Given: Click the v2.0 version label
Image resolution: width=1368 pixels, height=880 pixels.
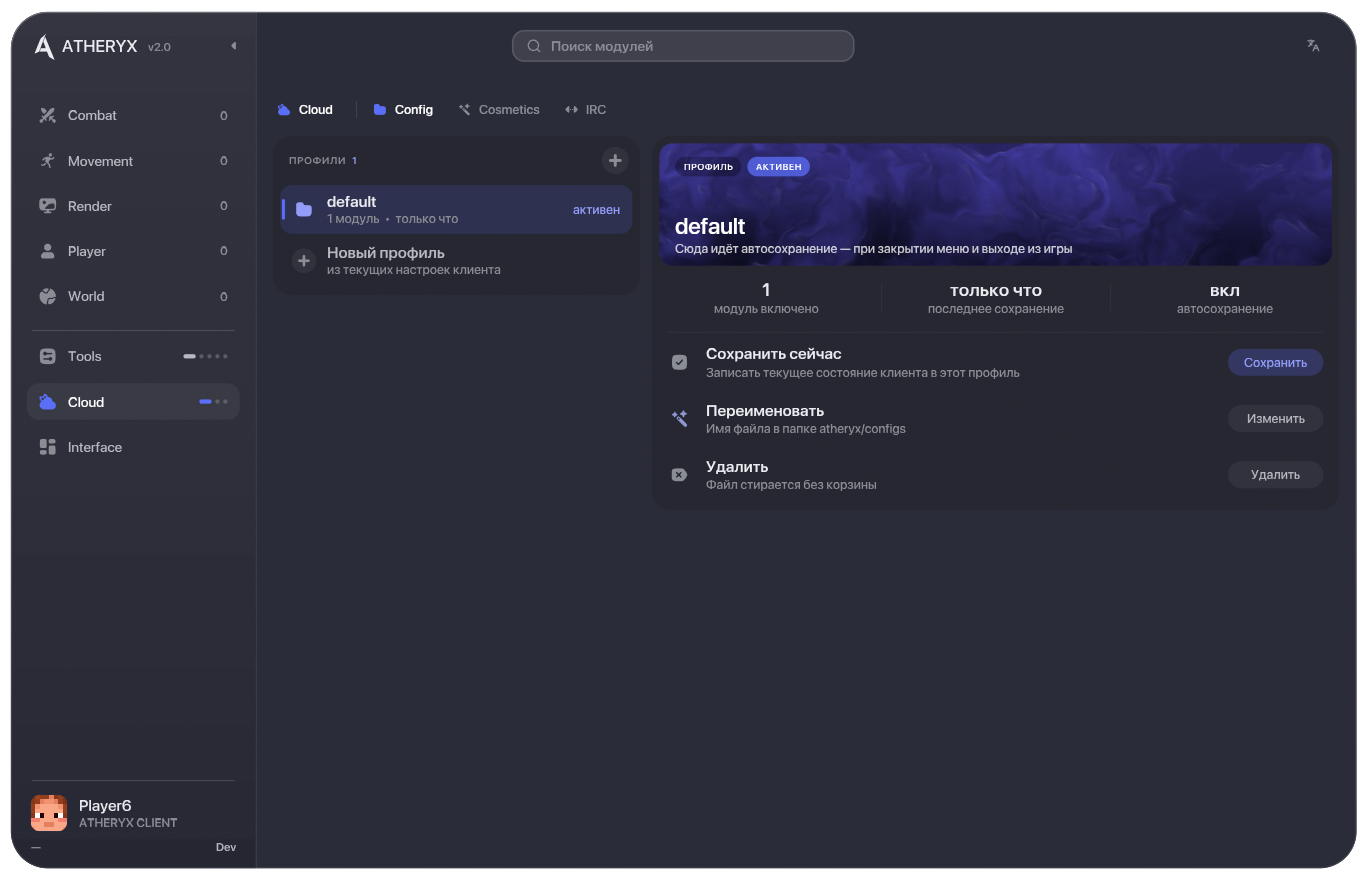Looking at the screenshot, I should (x=159, y=47).
